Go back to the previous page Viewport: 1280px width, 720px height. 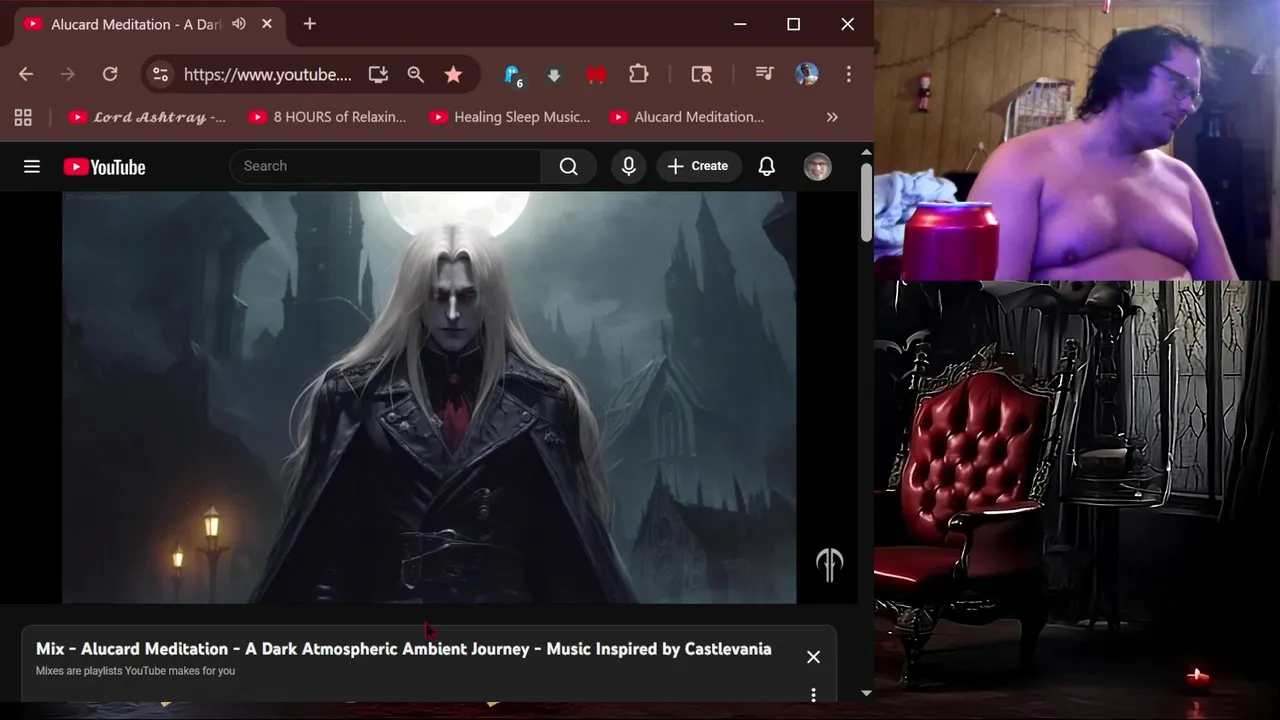(x=26, y=74)
